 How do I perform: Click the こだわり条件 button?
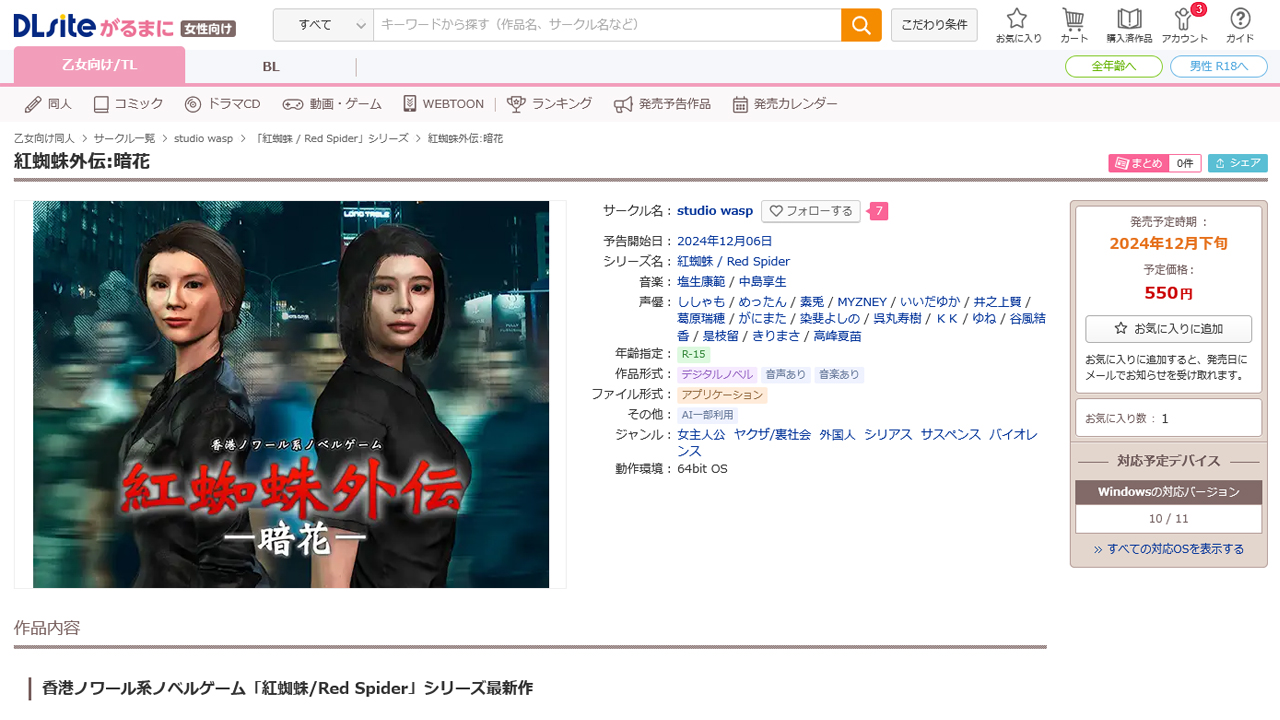coord(934,25)
